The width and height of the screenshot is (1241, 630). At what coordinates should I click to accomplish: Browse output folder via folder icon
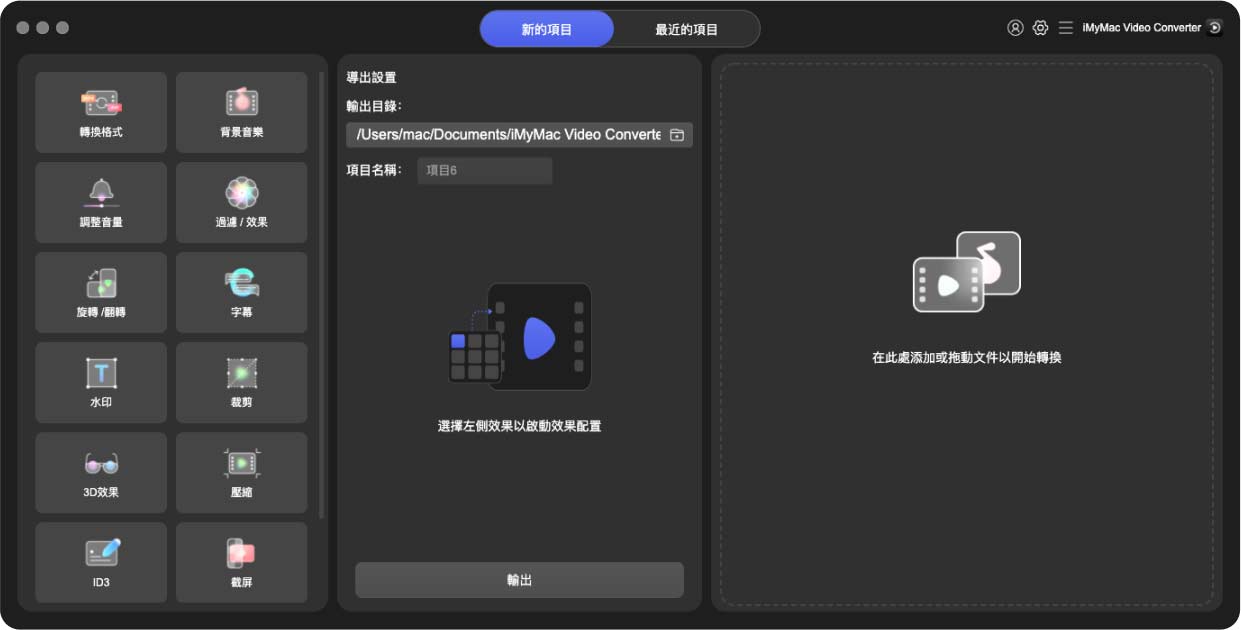[x=677, y=135]
